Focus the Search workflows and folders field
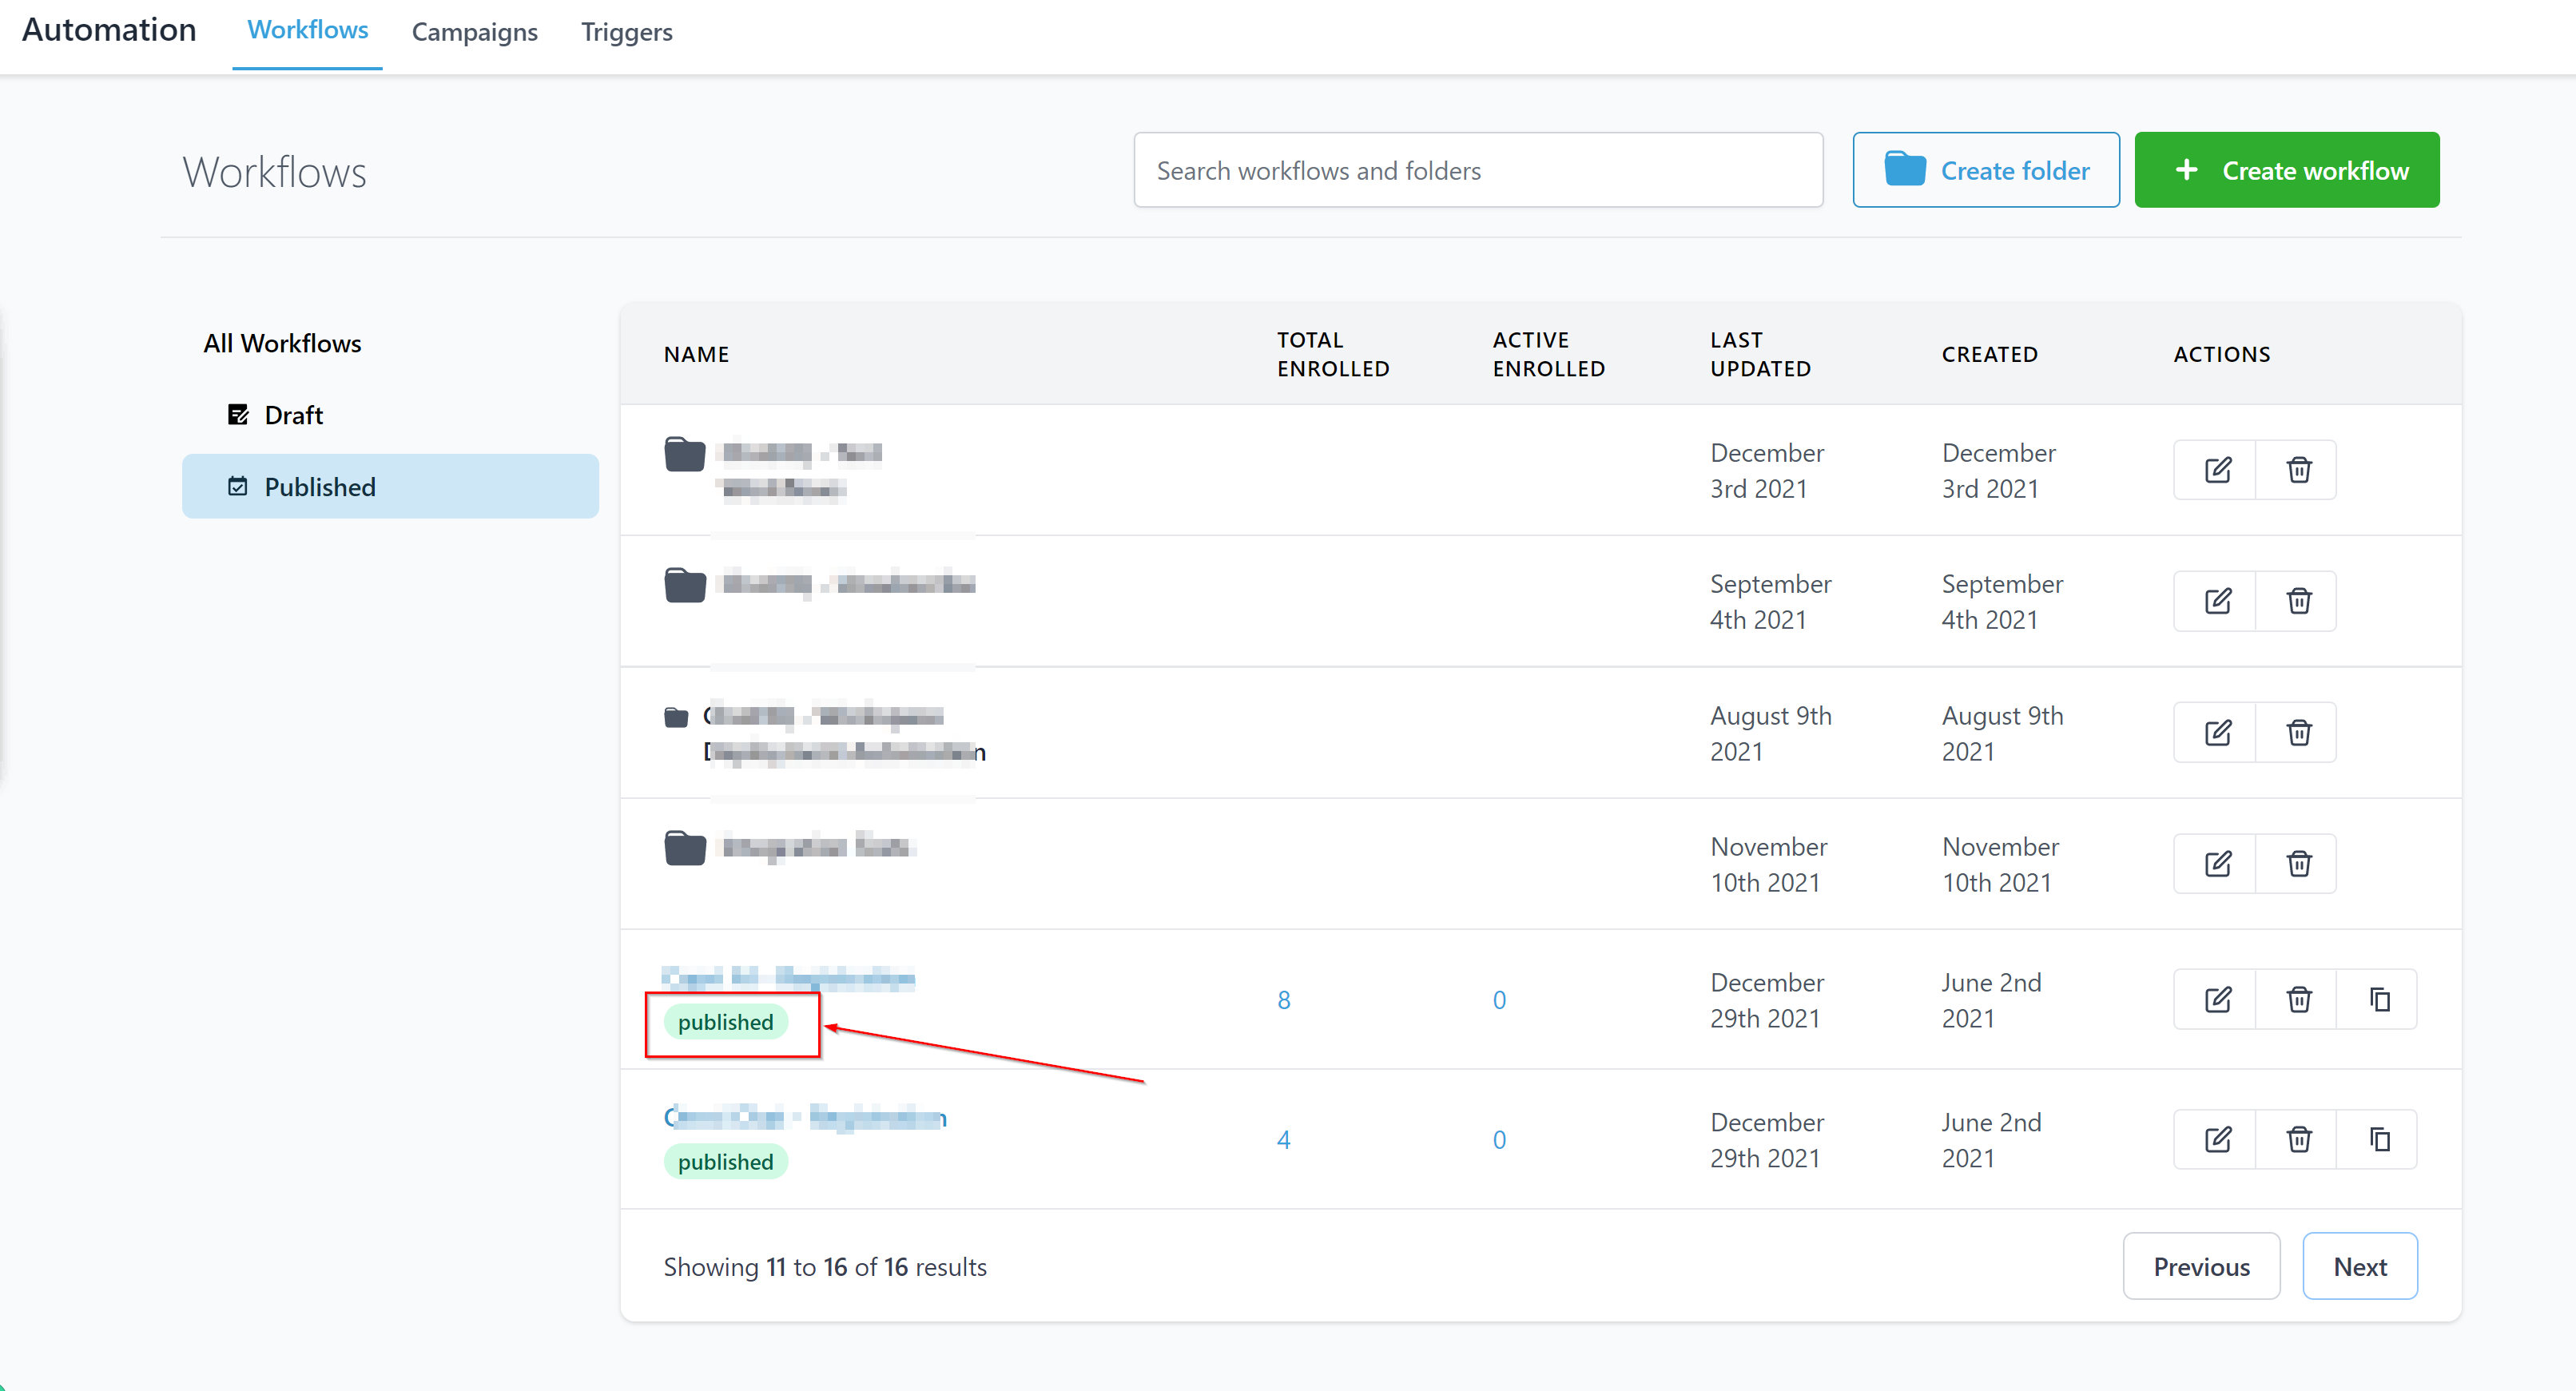The height and width of the screenshot is (1391, 2576). click(x=1477, y=170)
